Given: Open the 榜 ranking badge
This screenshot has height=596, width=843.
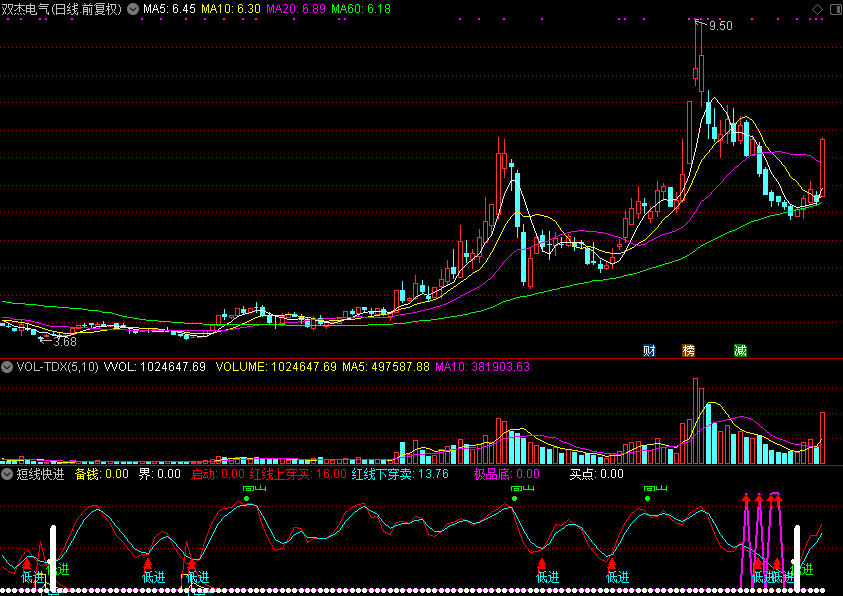Looking at the screenshot, I should (x=688, y=351).
